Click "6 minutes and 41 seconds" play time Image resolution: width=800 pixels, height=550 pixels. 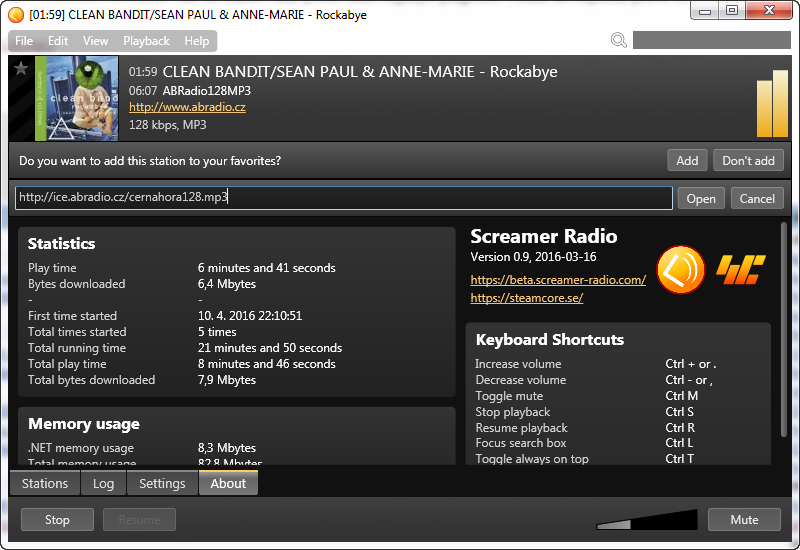266,268
